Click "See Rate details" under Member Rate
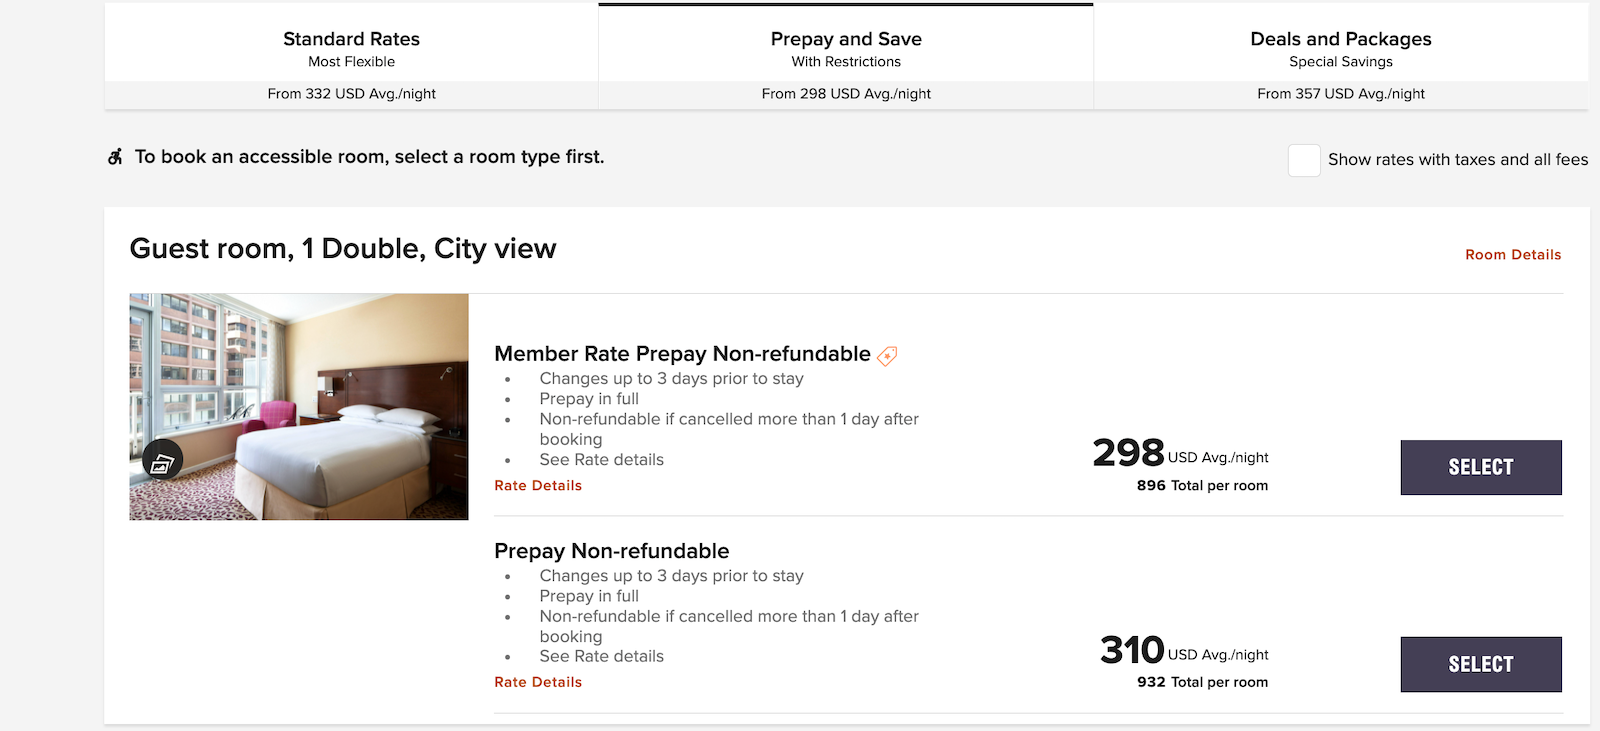This screenshot has height=731, width=1600. click(x=601, y=459)
